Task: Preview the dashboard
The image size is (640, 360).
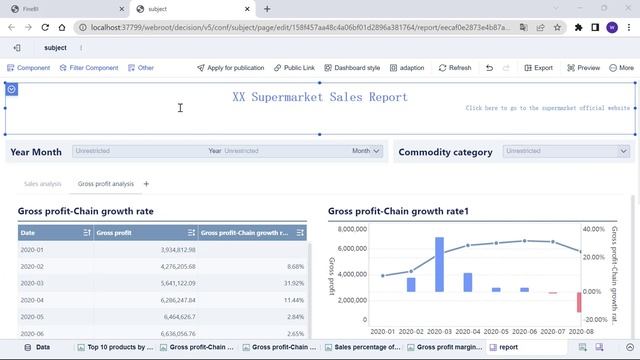Action: point(584,68)
